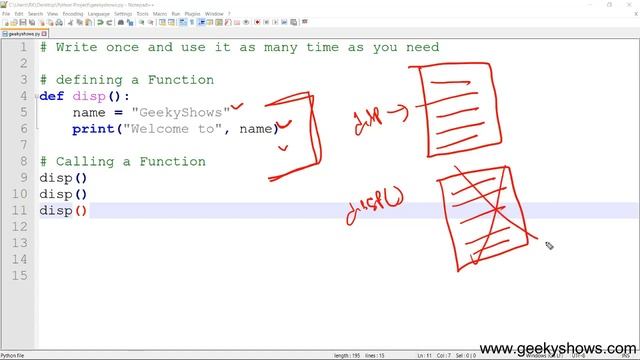
Task: Start macro recording with red dot icon
Action: pos(257,22)
